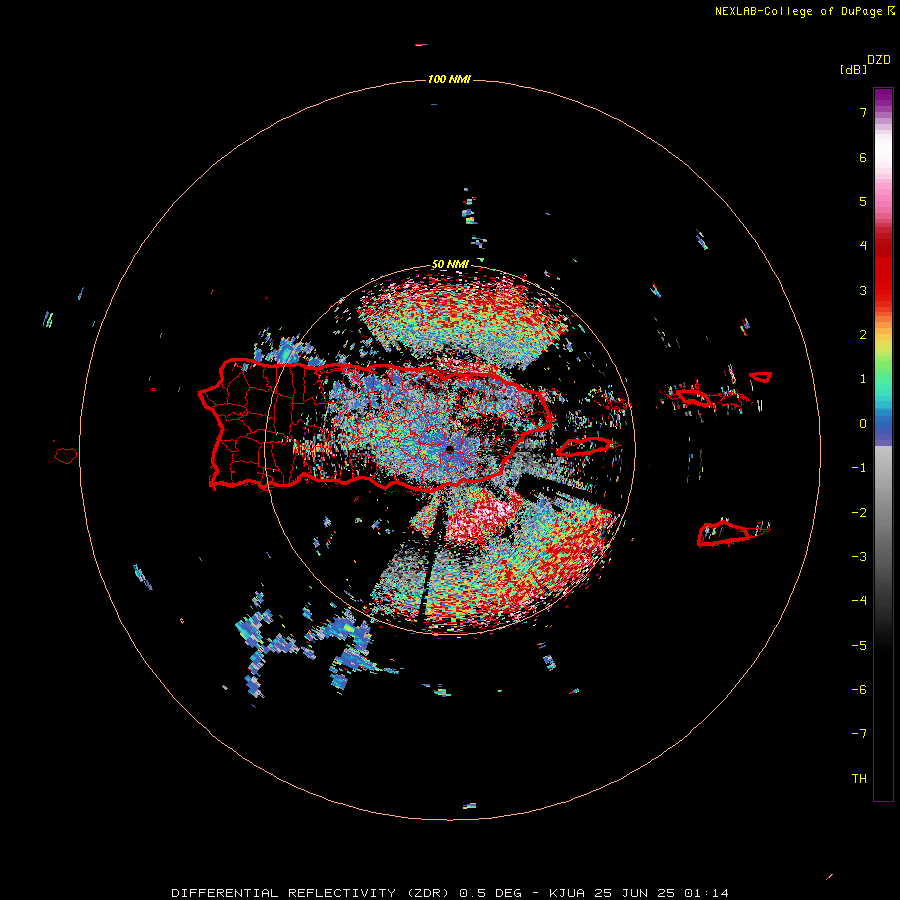Click the -2 tick label on color scale
Image resolution: width=900 pixels, height=900 pixels.
(x=859, y=513)
